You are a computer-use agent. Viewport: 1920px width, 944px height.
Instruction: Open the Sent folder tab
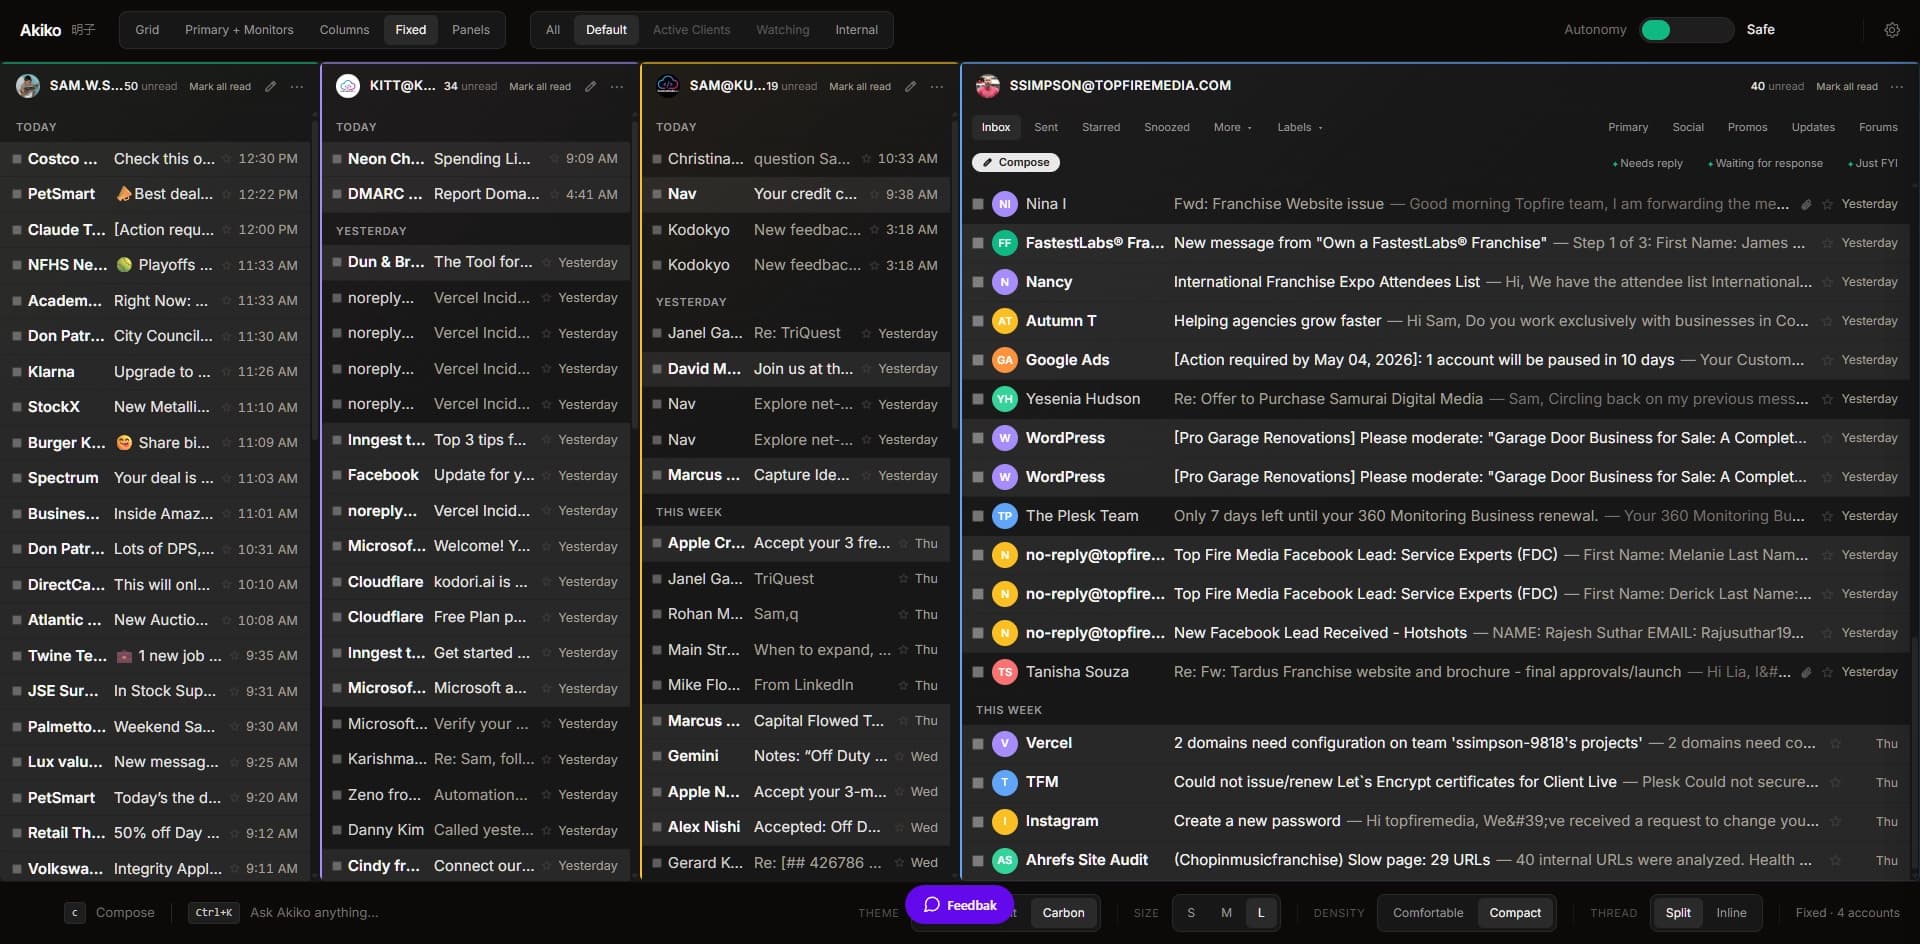click(x=1046, y=127)
